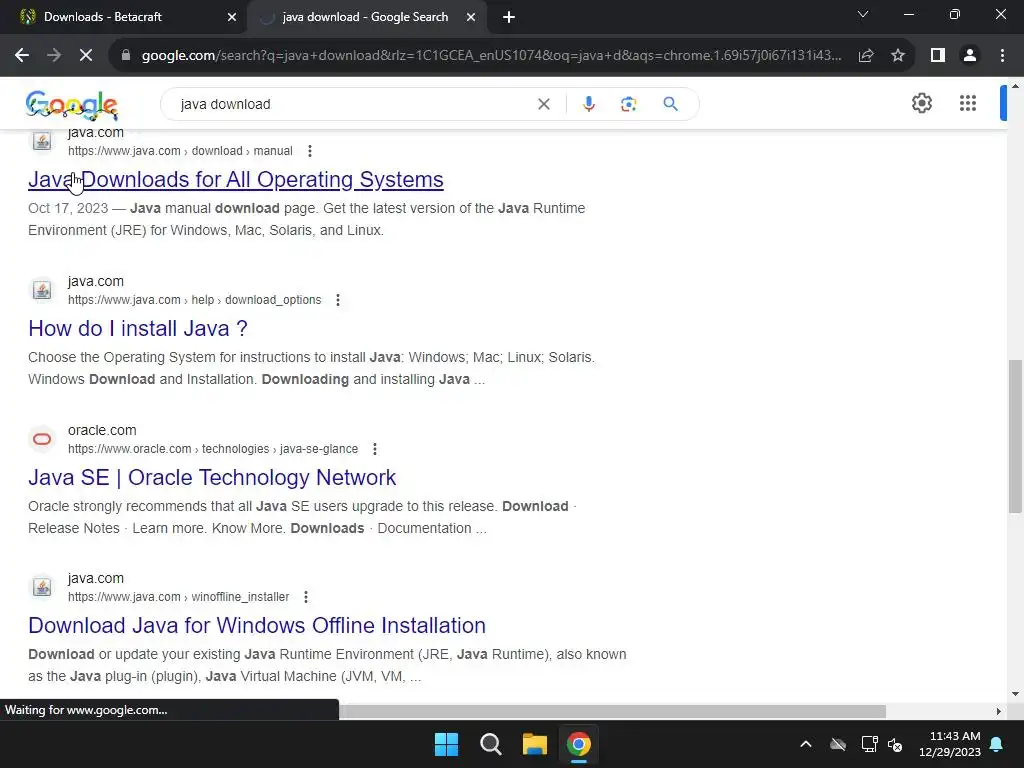The width and height of the screenshot is (1024, 768).
Task: Share this page from address bar
Action: (x=866, y=56)
